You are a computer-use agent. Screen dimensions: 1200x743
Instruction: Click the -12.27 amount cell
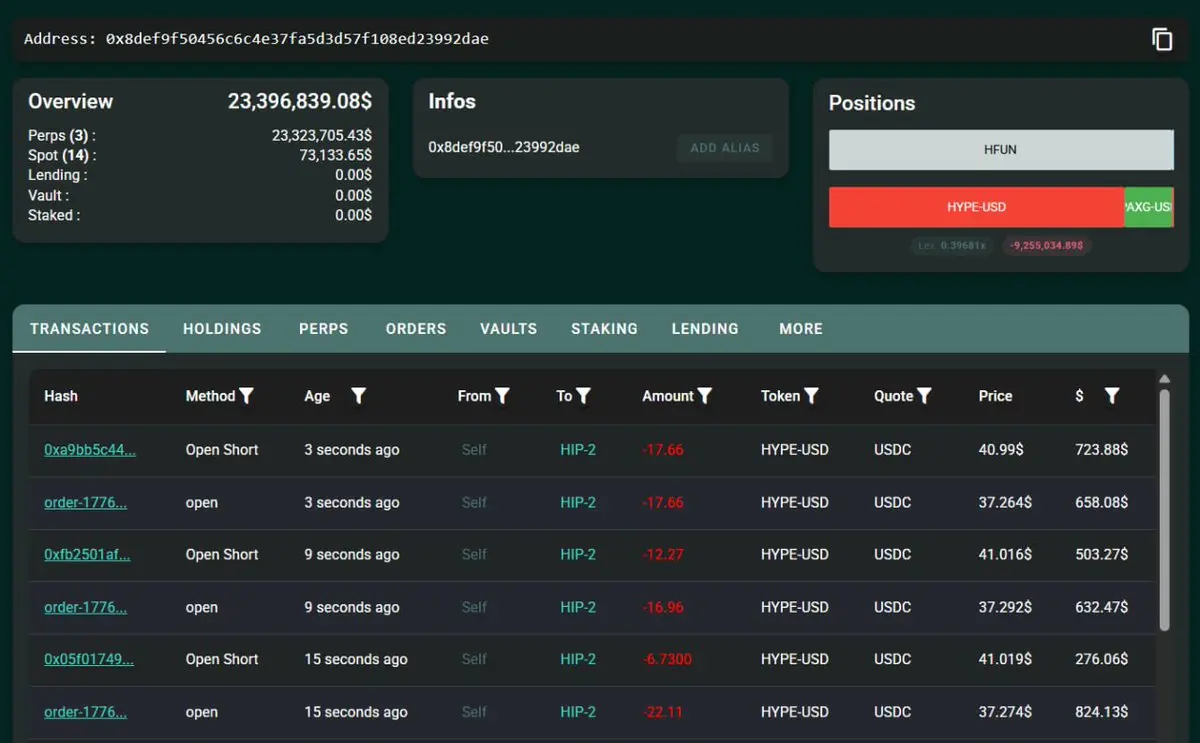(x=663, y=555)
